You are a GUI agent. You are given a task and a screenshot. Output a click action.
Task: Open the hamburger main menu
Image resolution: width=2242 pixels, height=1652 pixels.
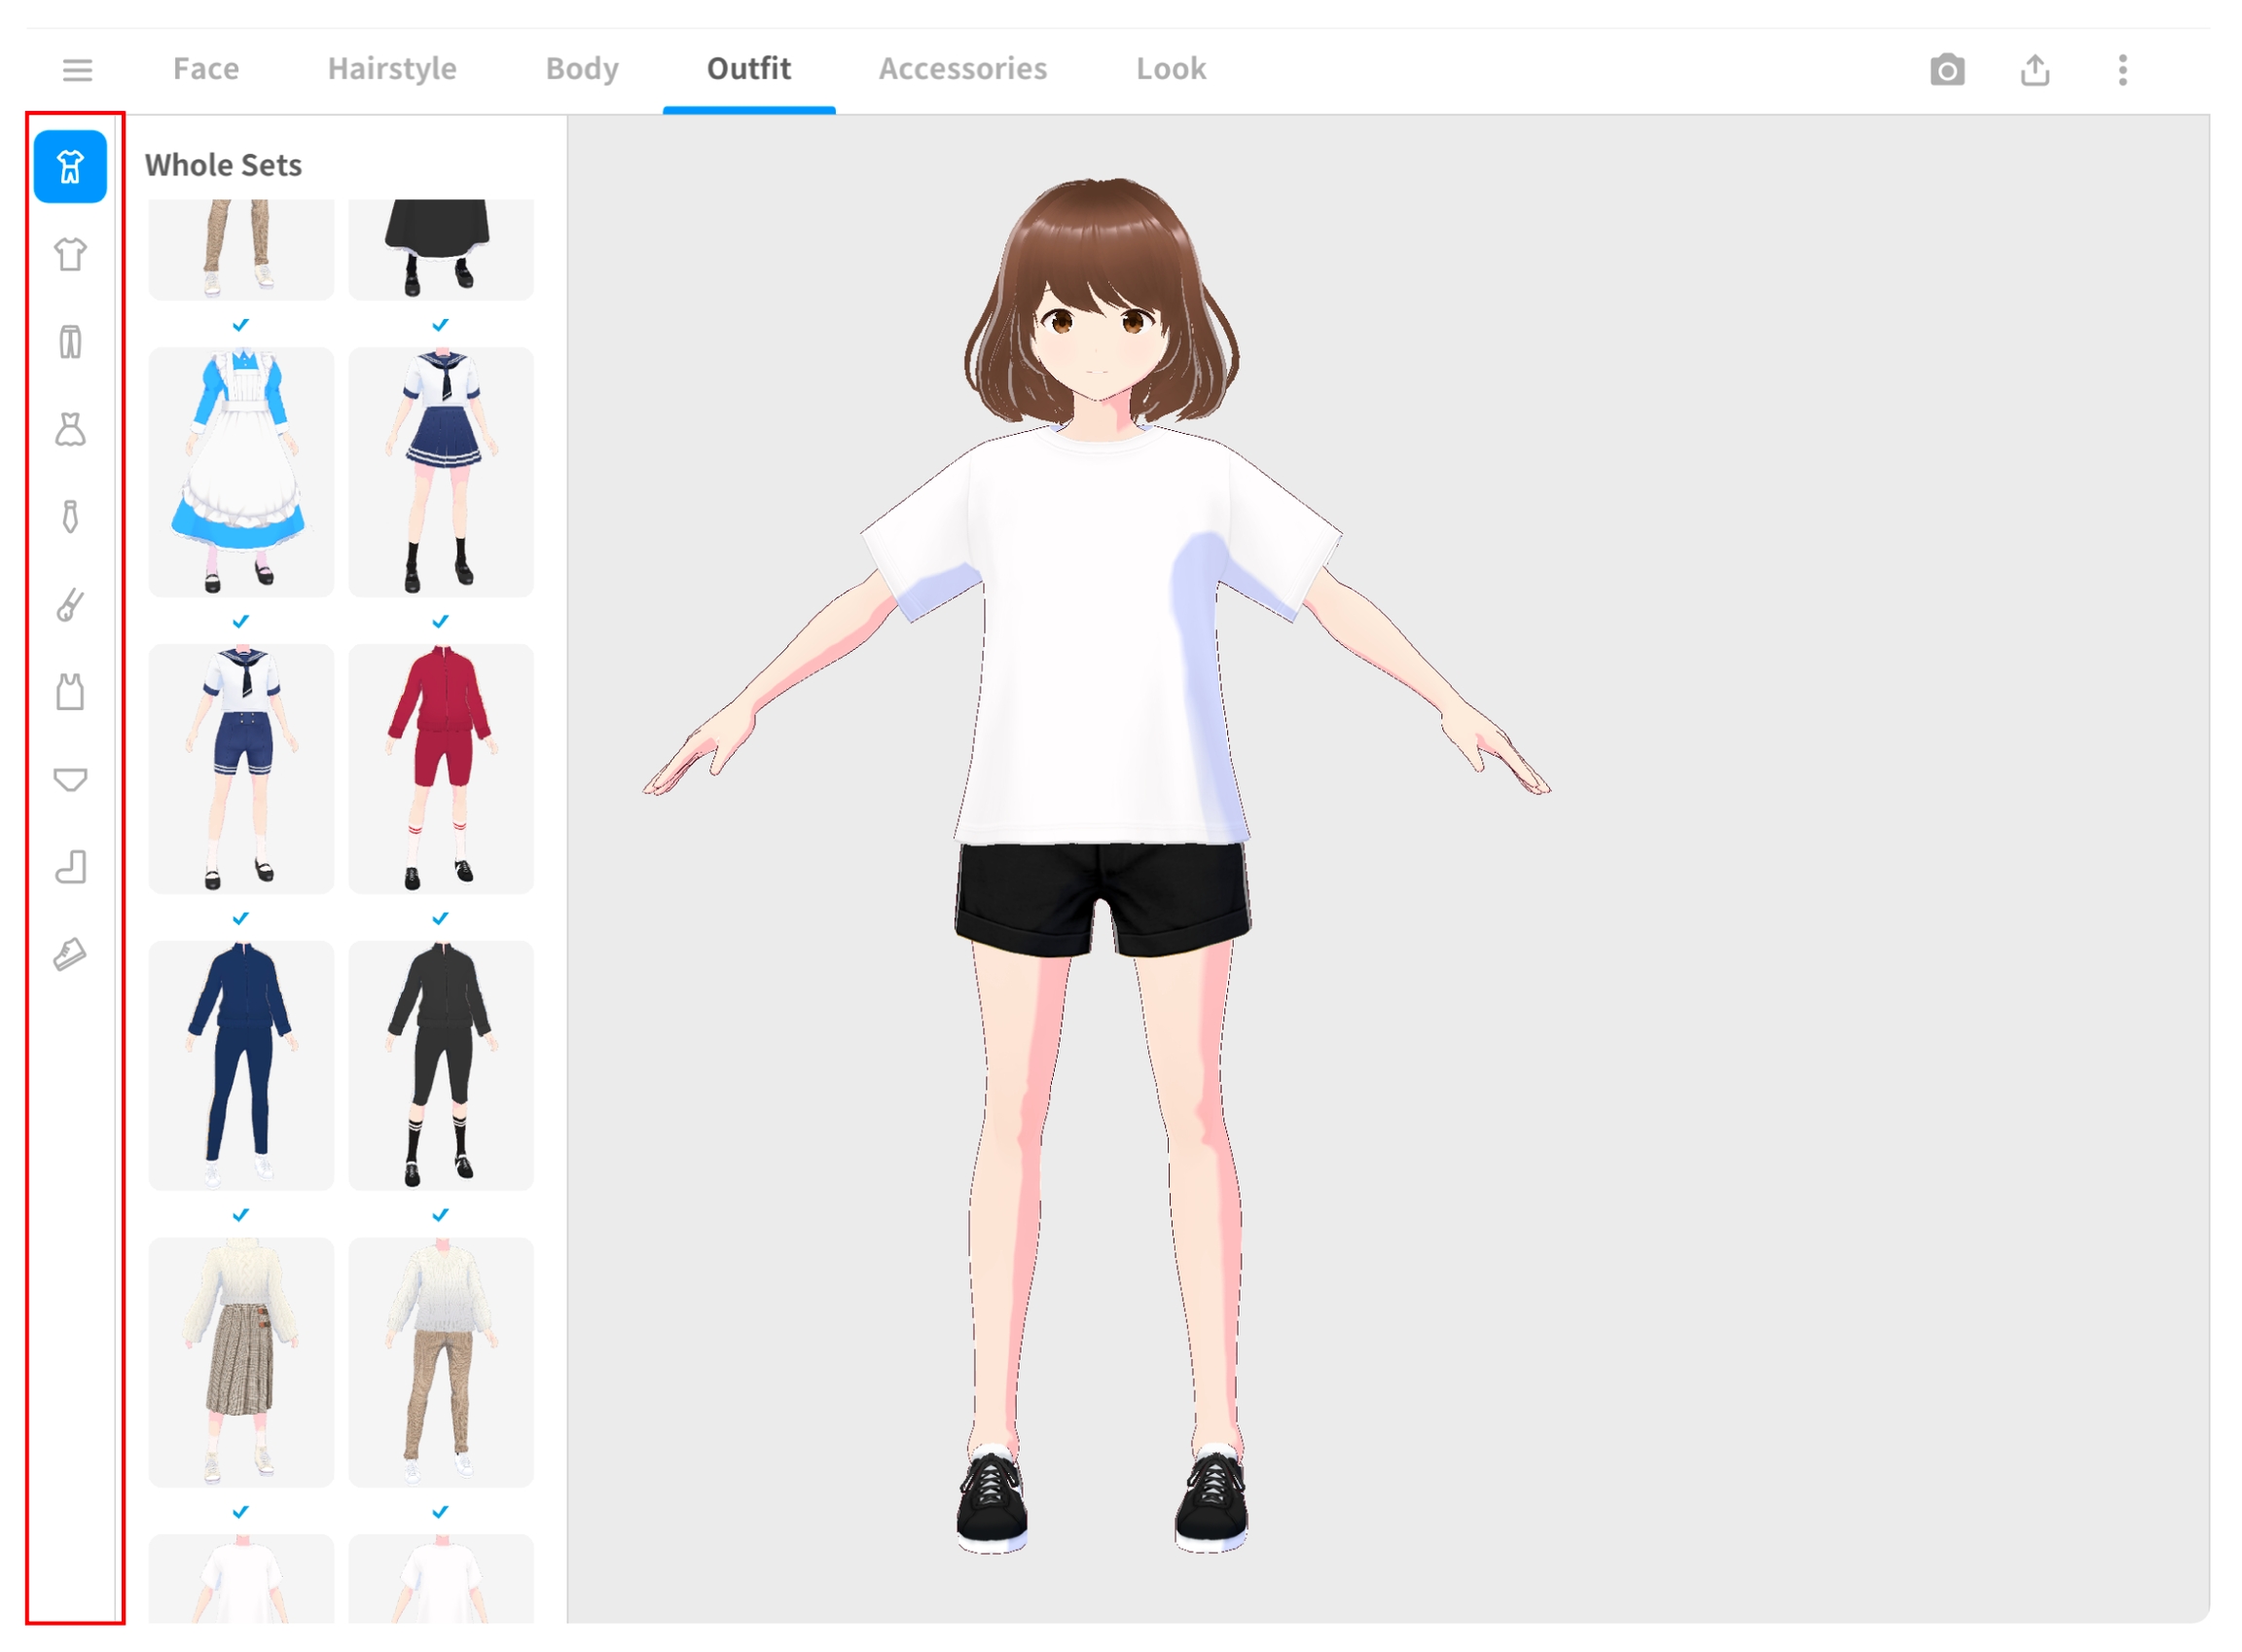pos(77,70)
